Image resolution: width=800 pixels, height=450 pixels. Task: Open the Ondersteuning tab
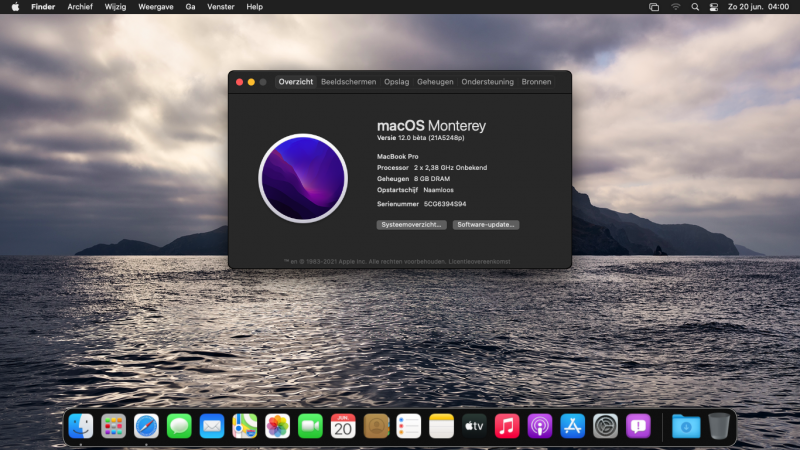point(487,82)
